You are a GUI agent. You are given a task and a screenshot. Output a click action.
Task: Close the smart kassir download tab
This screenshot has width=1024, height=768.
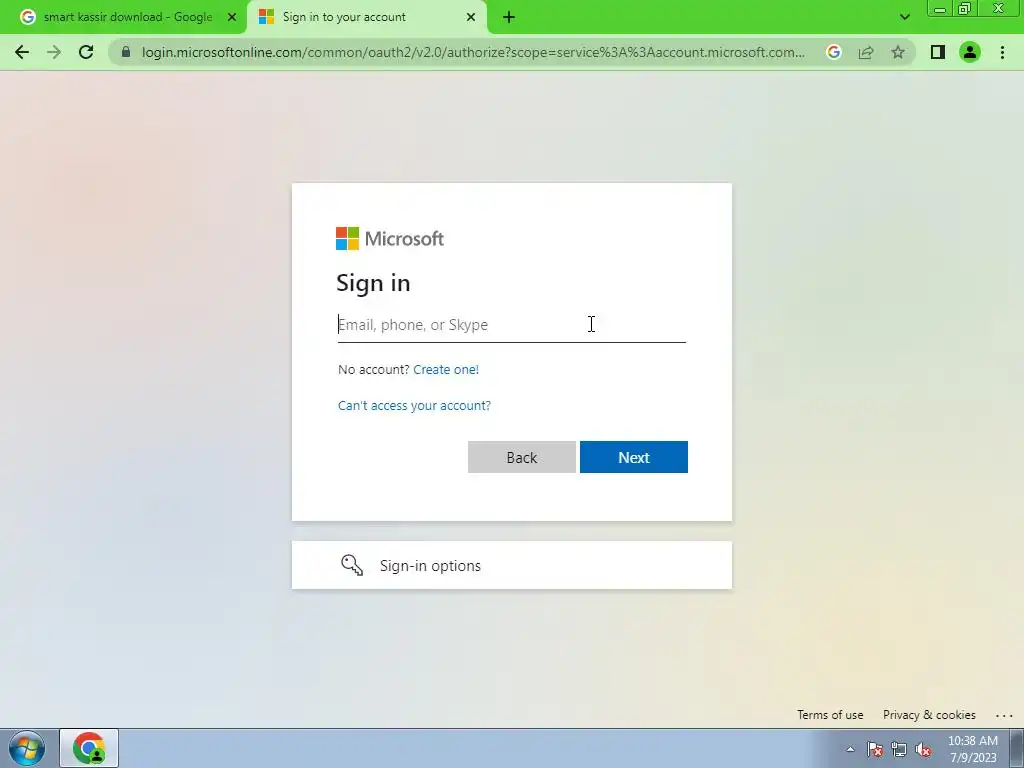click(x=232, y=17)
